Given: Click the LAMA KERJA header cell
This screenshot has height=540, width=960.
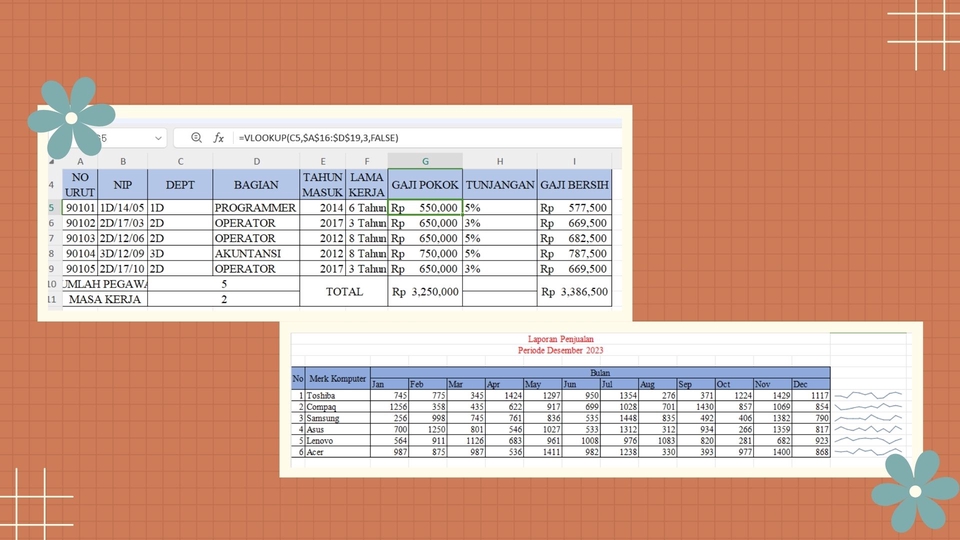Looking at the screenshot, I should [367, 184].
